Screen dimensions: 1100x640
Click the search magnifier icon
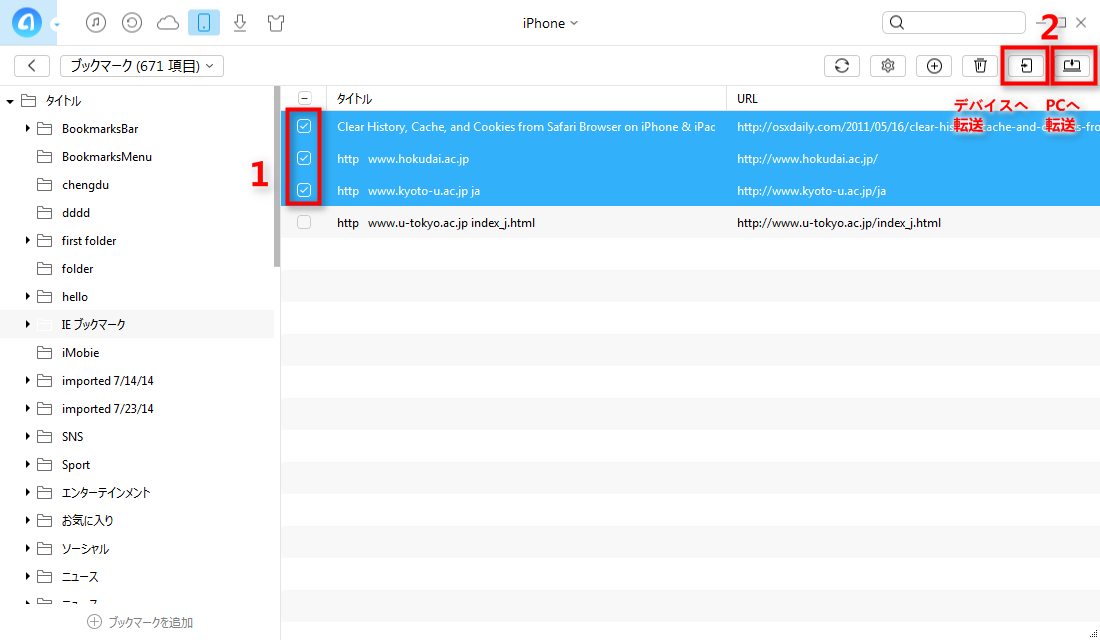897,22
